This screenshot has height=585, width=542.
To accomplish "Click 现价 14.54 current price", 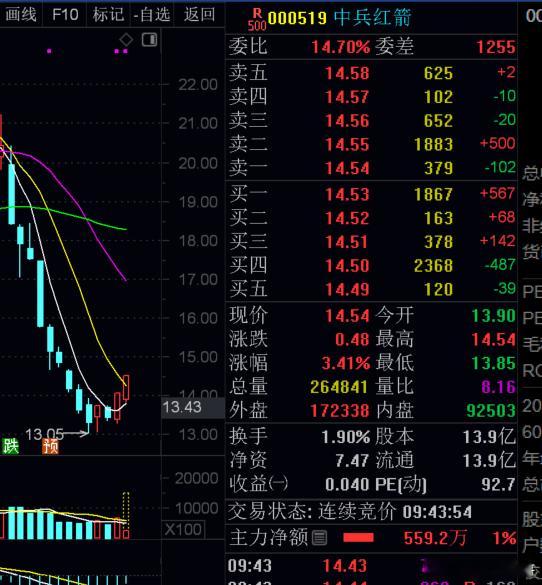I will 347,316.
